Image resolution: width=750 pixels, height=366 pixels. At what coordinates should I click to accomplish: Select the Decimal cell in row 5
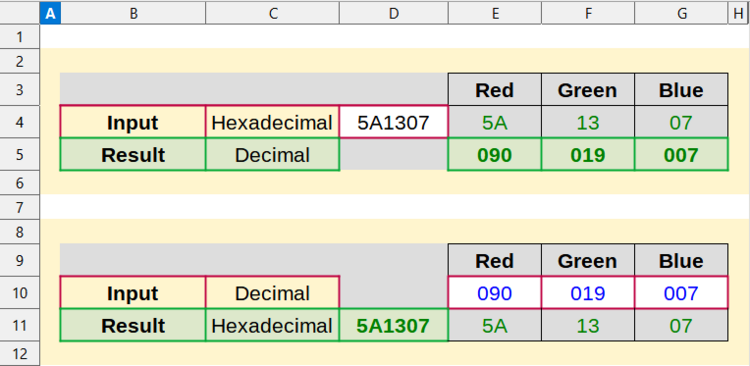point(273,155)
